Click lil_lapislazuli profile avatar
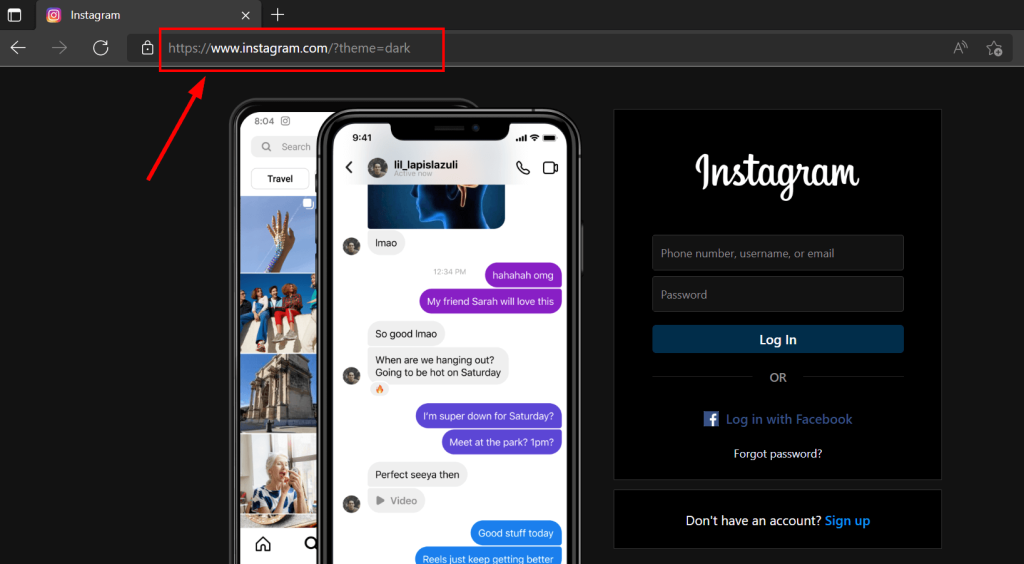Viewport: 1024px width, 564px height. click(x=377, y=168)
